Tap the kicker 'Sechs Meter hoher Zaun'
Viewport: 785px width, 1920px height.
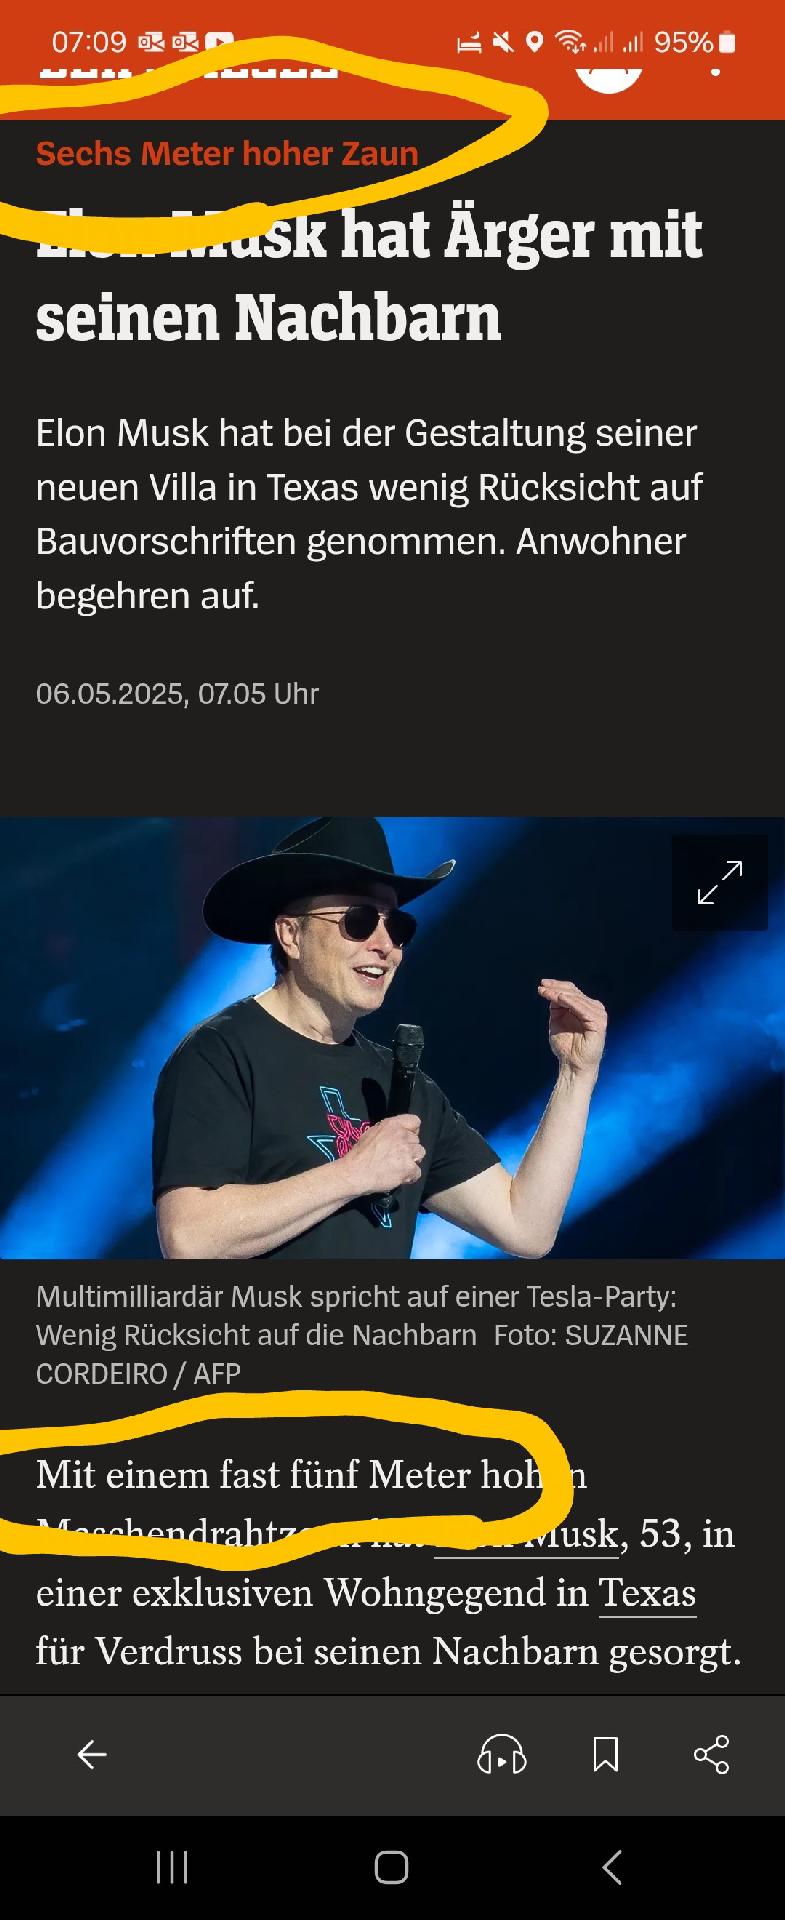227,154
